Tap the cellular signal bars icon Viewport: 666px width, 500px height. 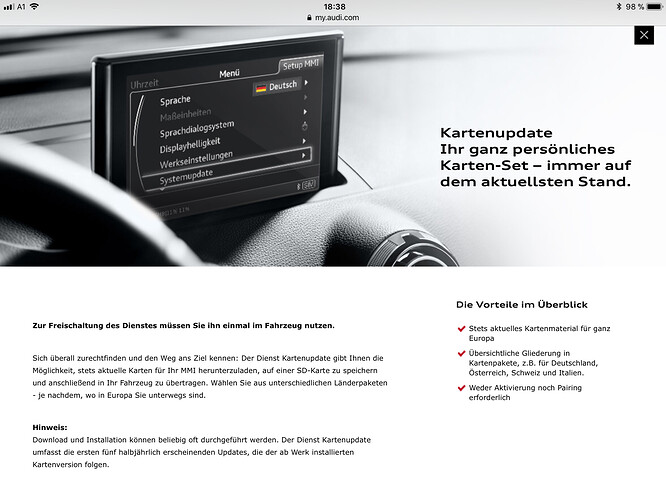(x=8, y=7)
